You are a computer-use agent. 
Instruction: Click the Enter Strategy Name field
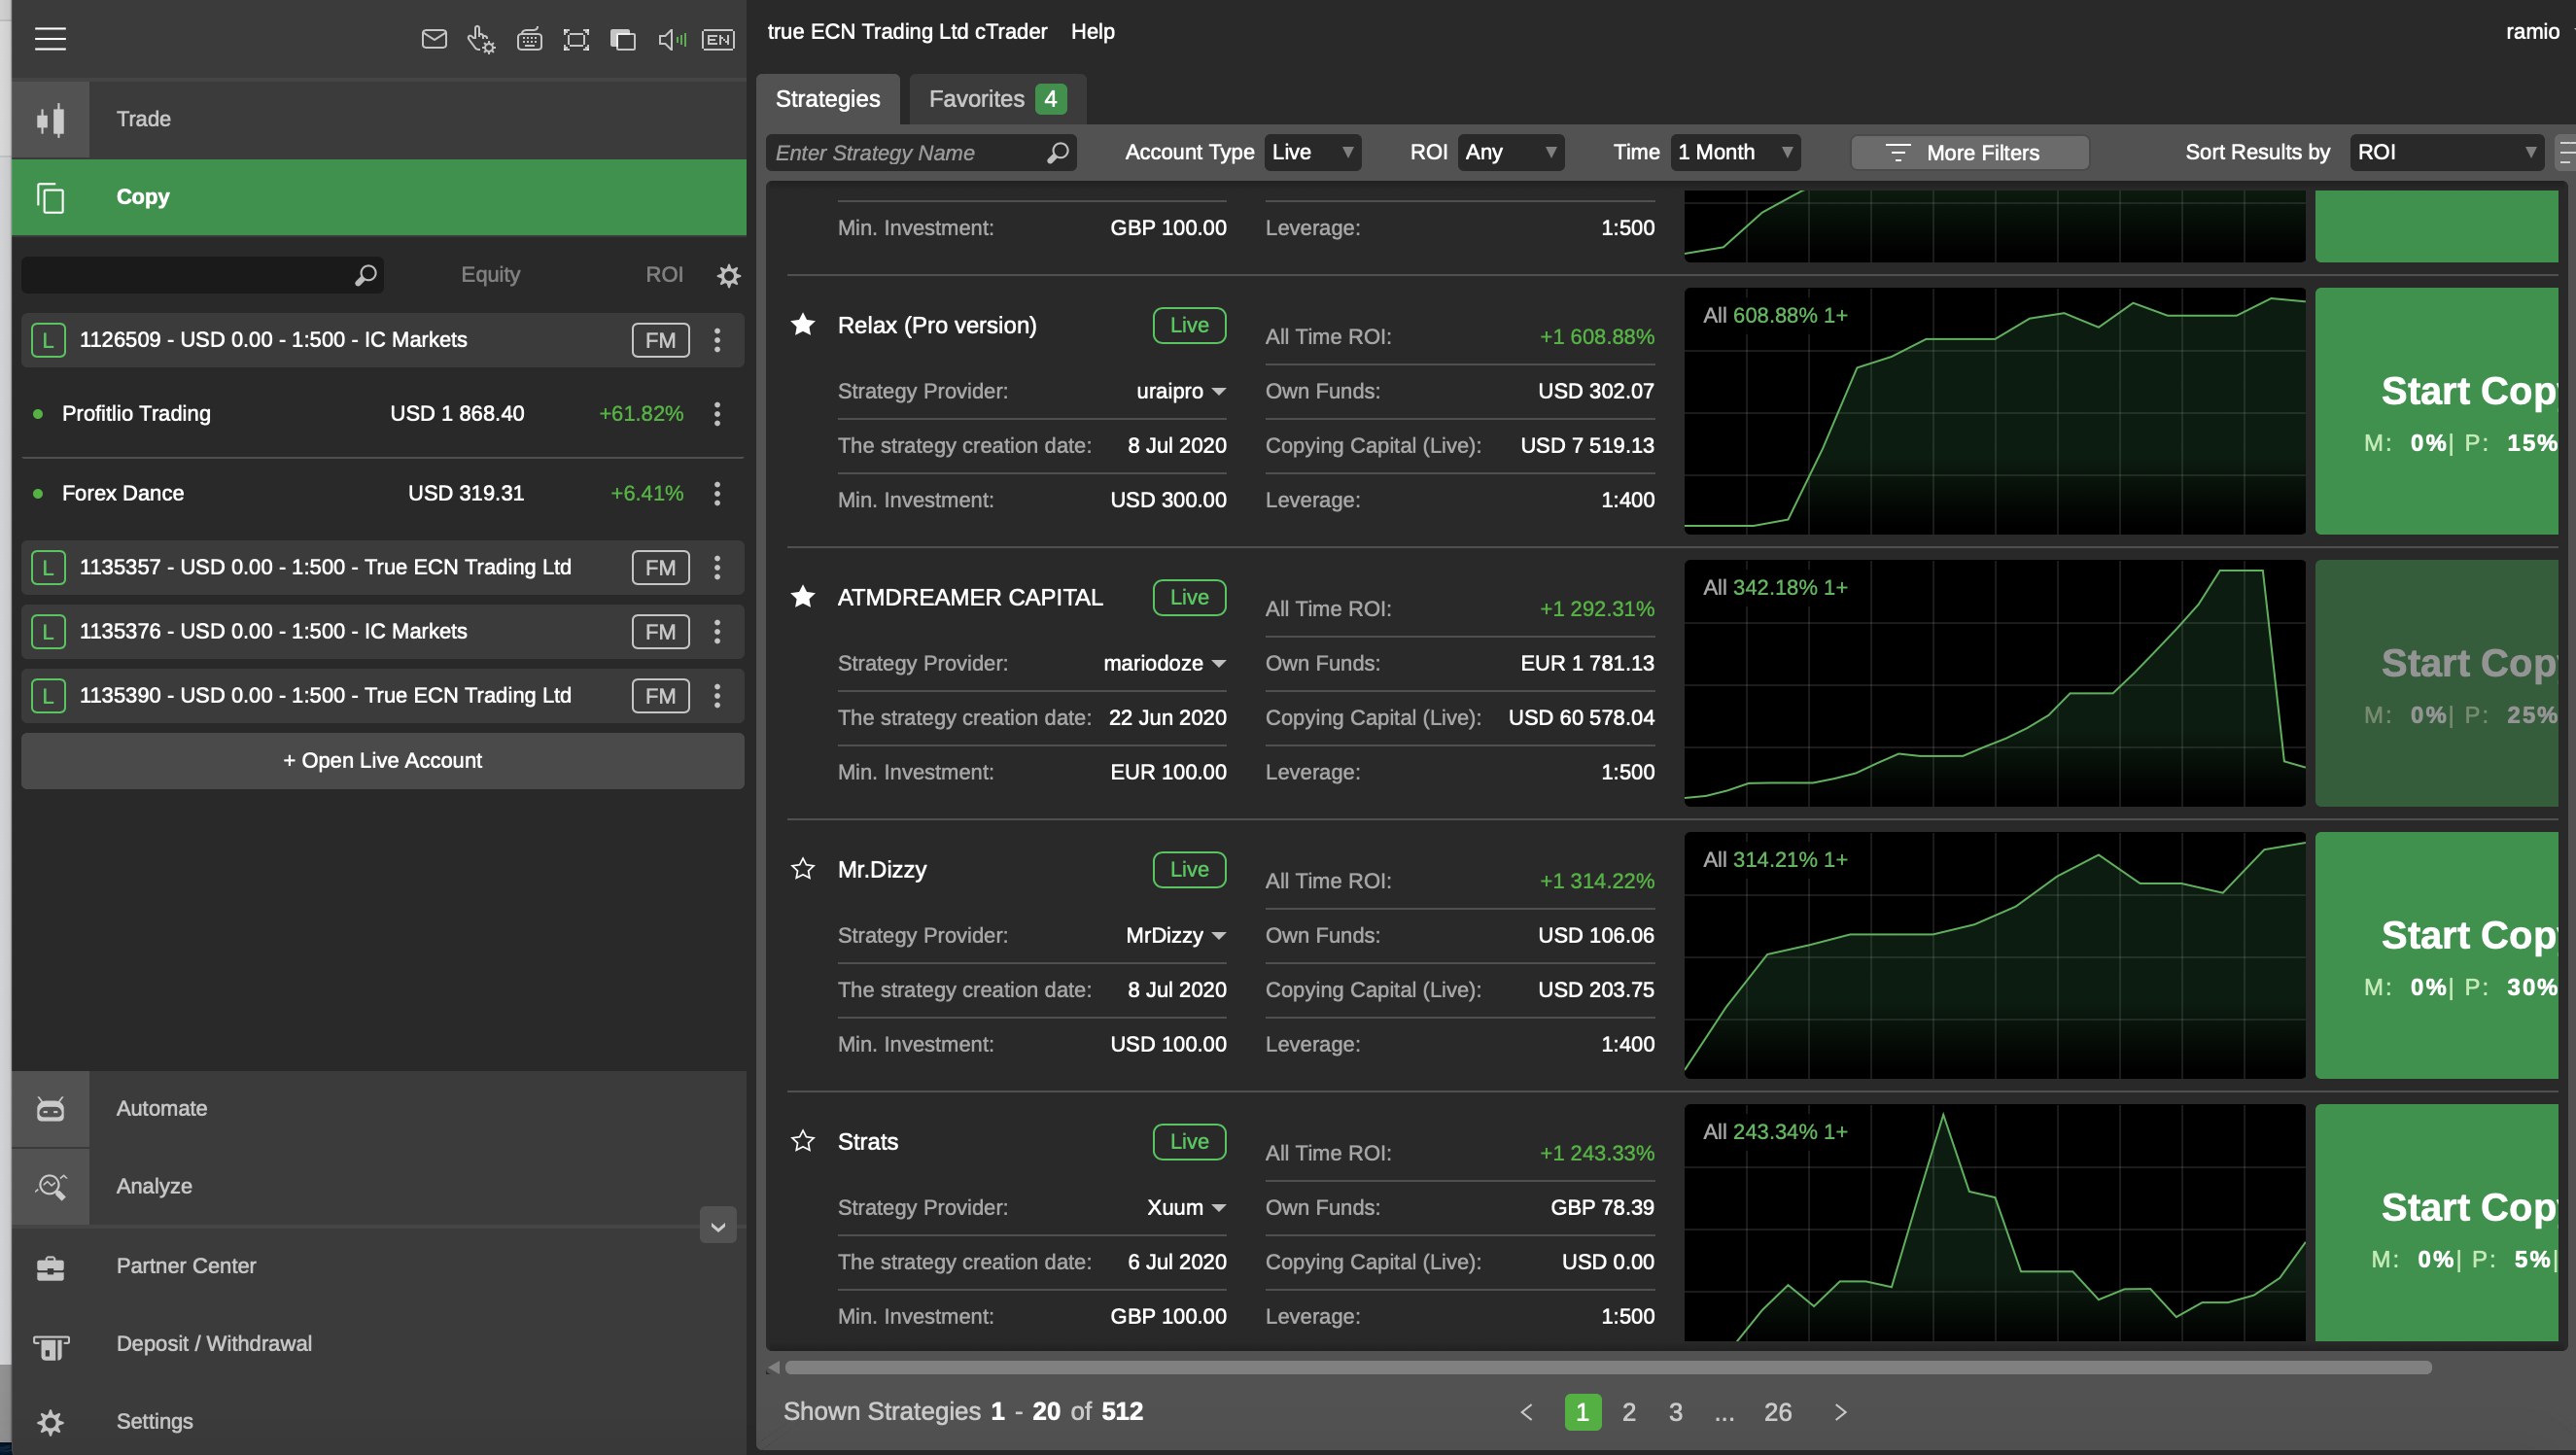pyautogui.click(x=905, y=152)
